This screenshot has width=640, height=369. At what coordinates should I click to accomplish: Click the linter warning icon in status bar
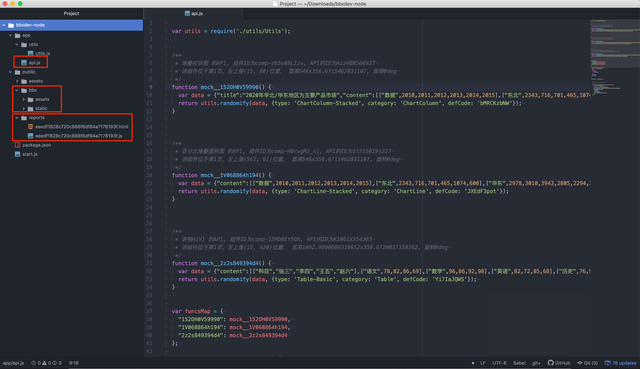click(44, 363)
